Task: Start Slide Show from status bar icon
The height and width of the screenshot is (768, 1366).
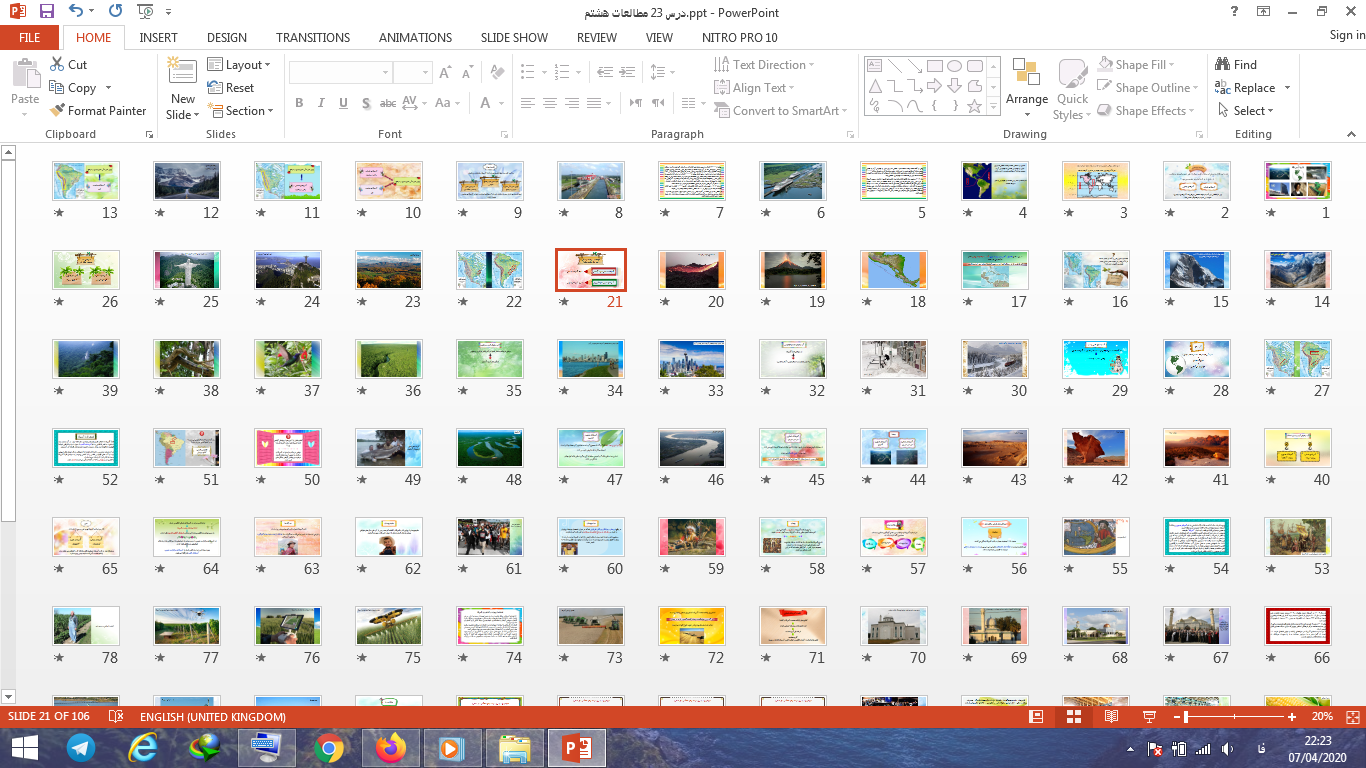Action: [1149, 717]
